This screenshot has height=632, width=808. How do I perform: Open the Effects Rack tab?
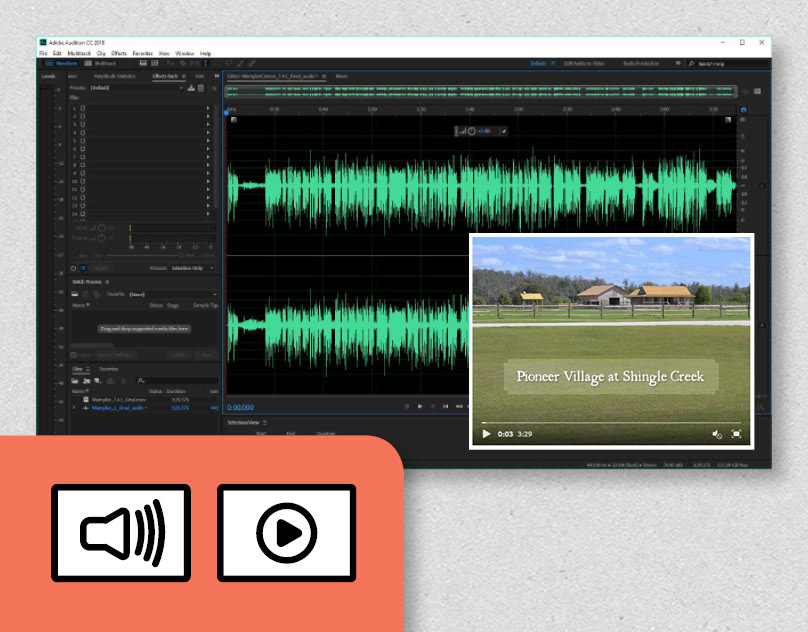pos(165,76)
